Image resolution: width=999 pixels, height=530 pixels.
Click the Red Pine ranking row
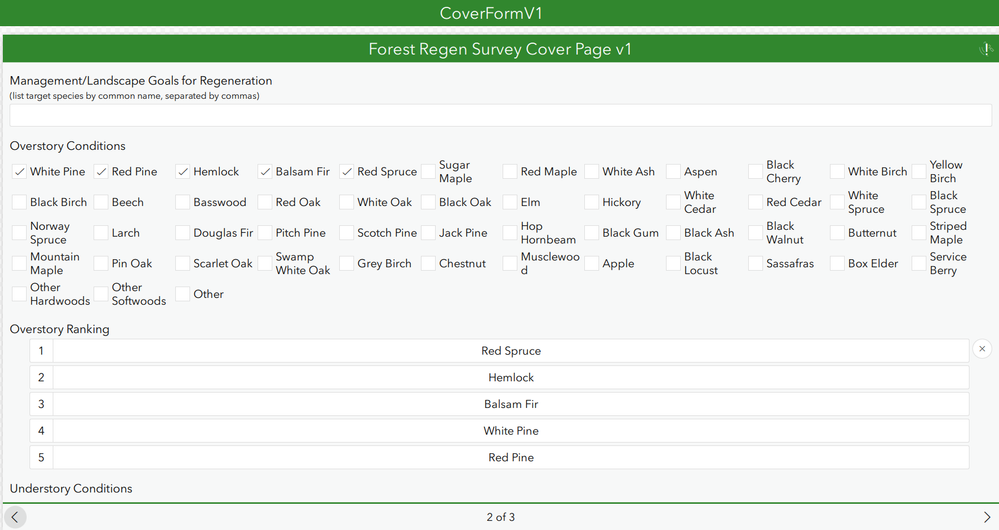point(510,457)
